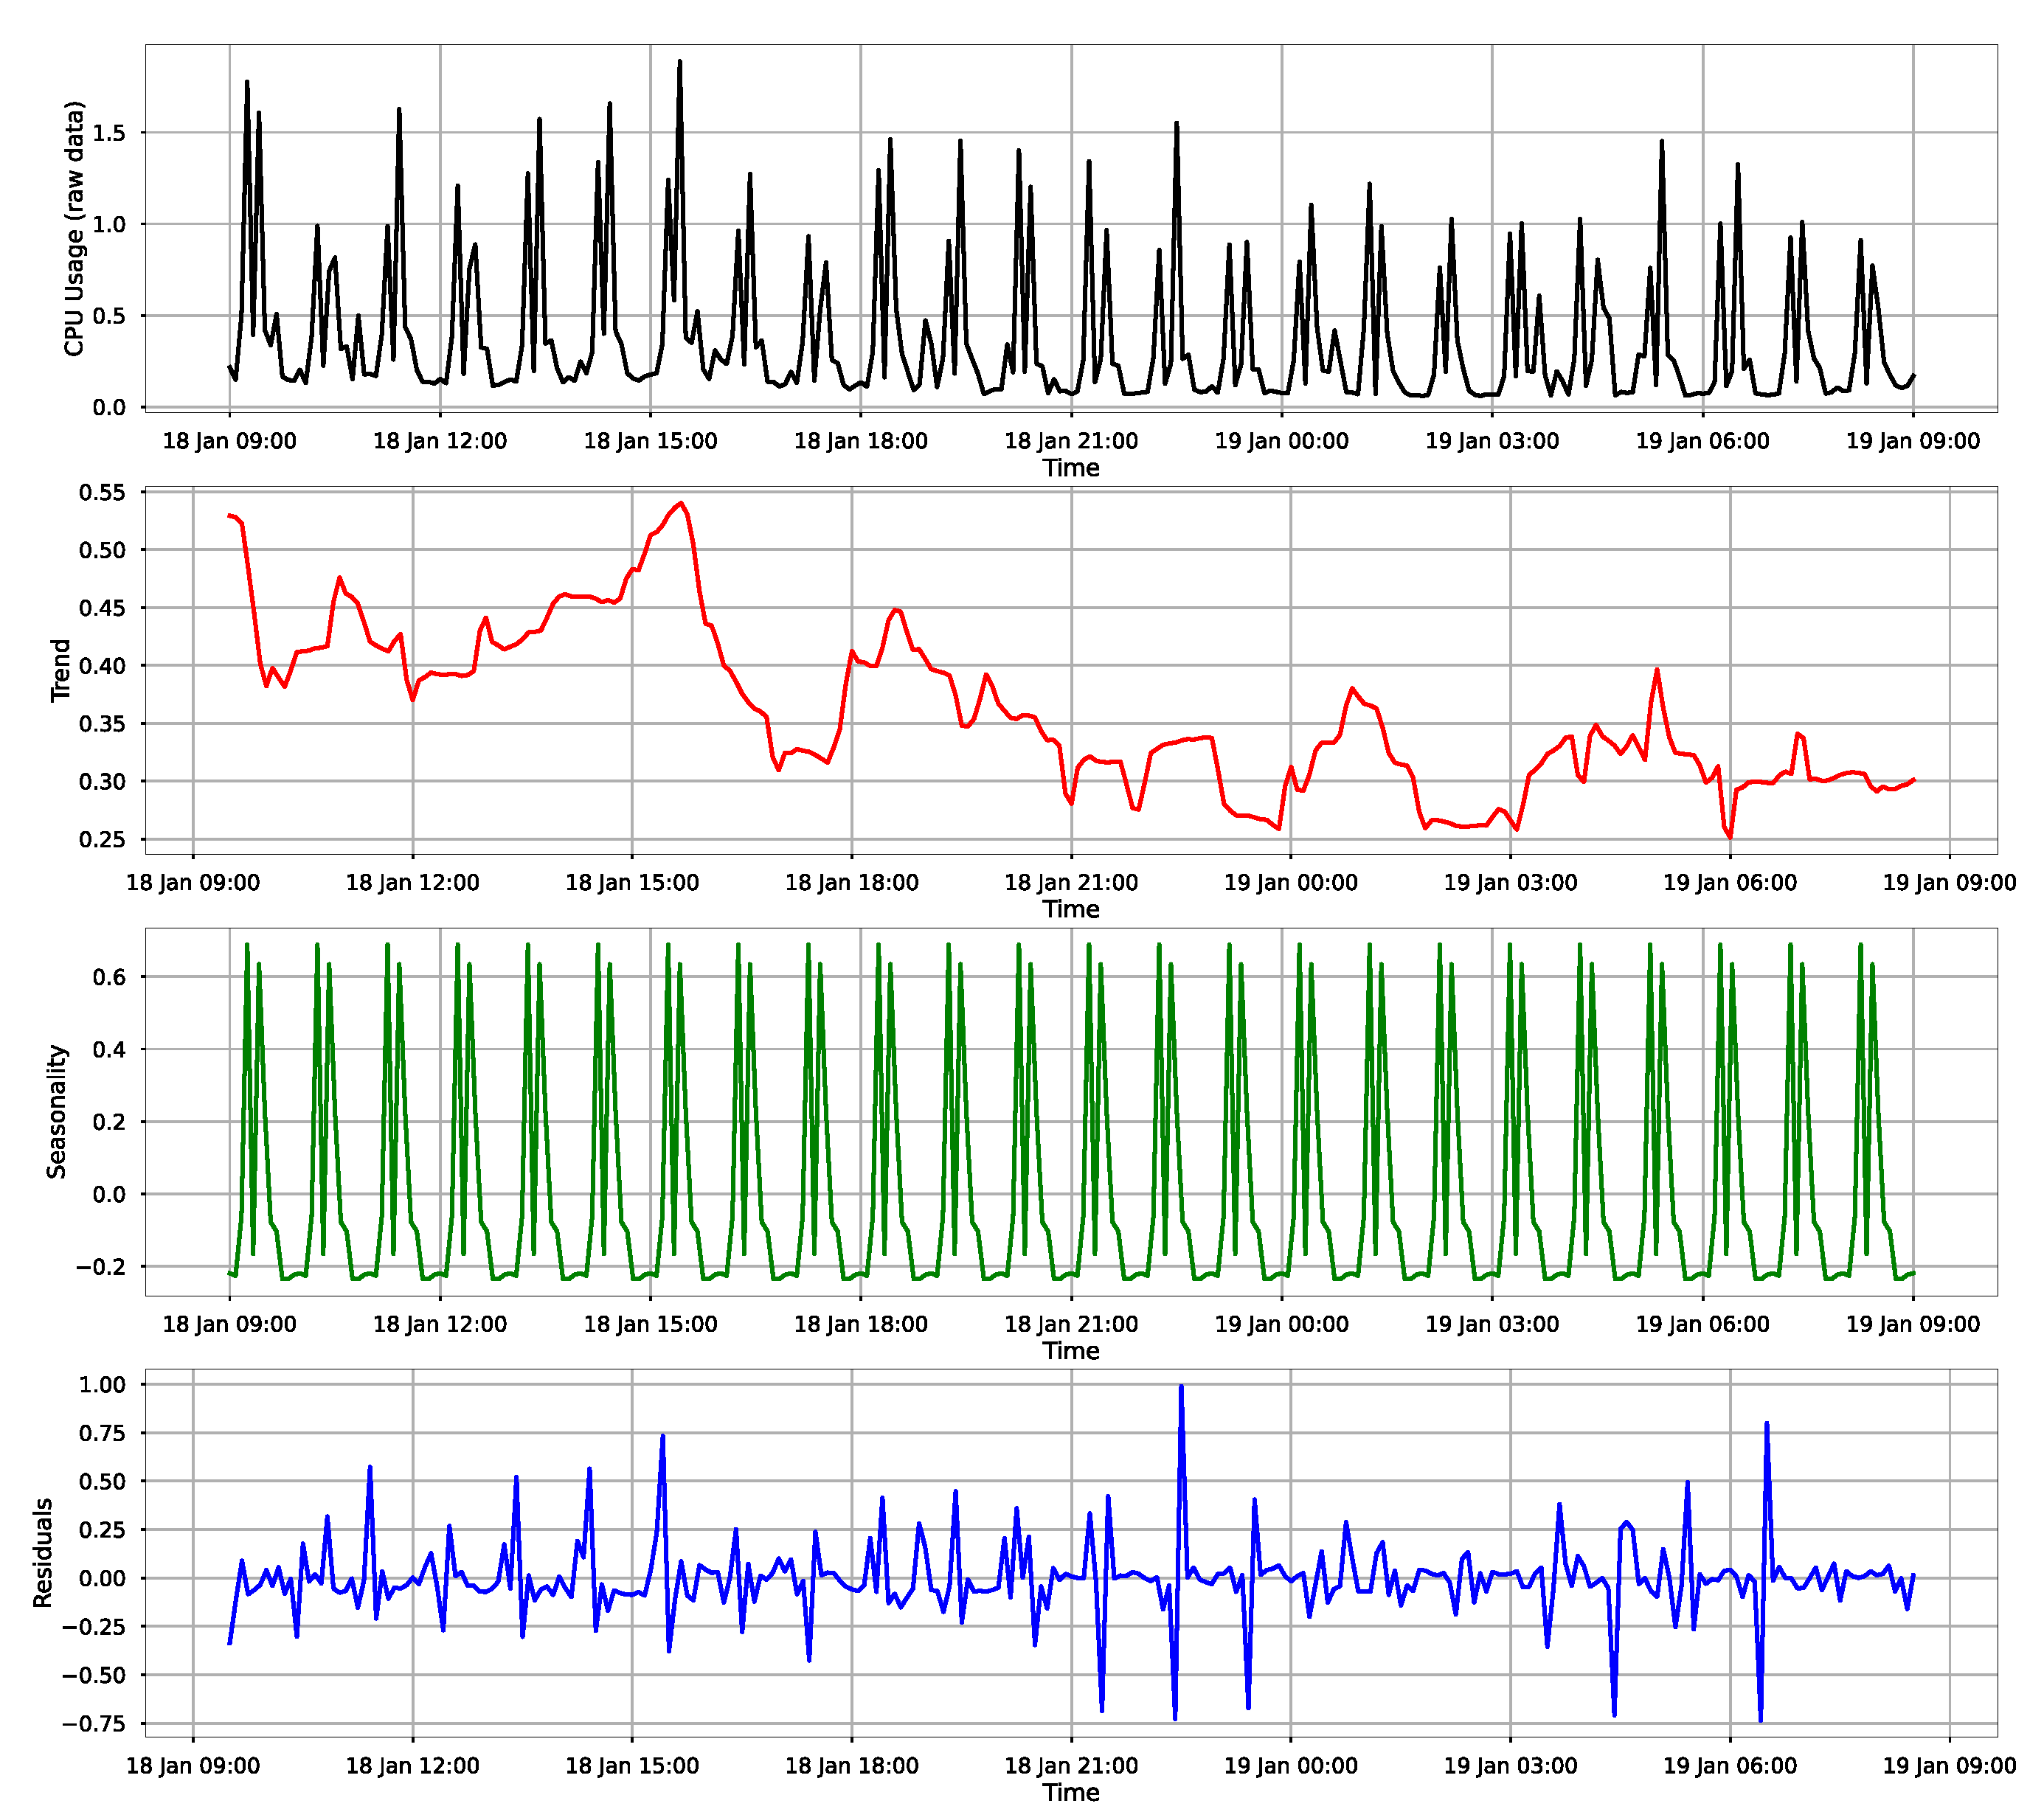Click "18 Jan 09:00" under the Residuals plot
2044x1809 pixels.
pyautogui.click(x=192, y=1765)
